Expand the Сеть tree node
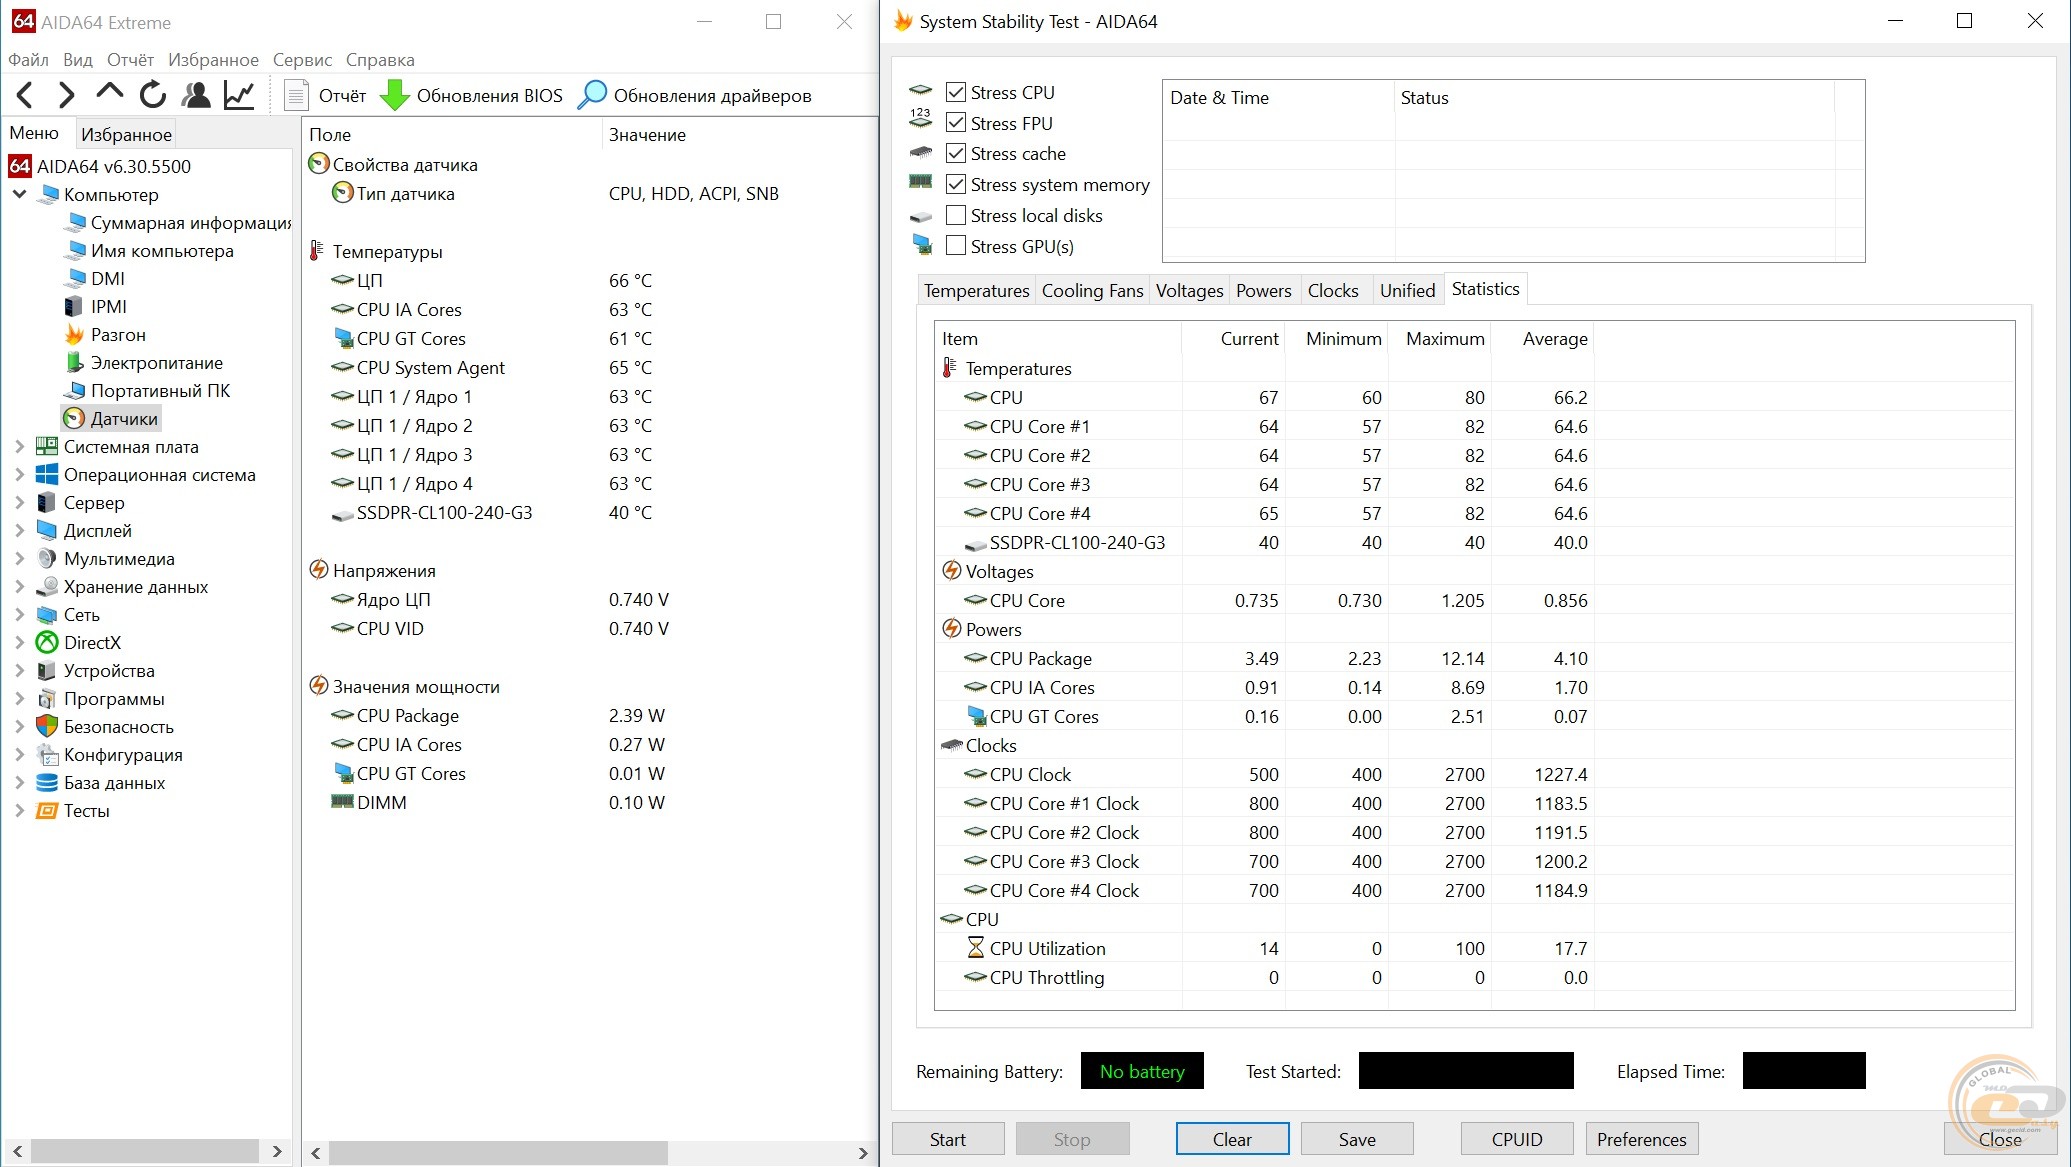 click(x=19, y=615)
